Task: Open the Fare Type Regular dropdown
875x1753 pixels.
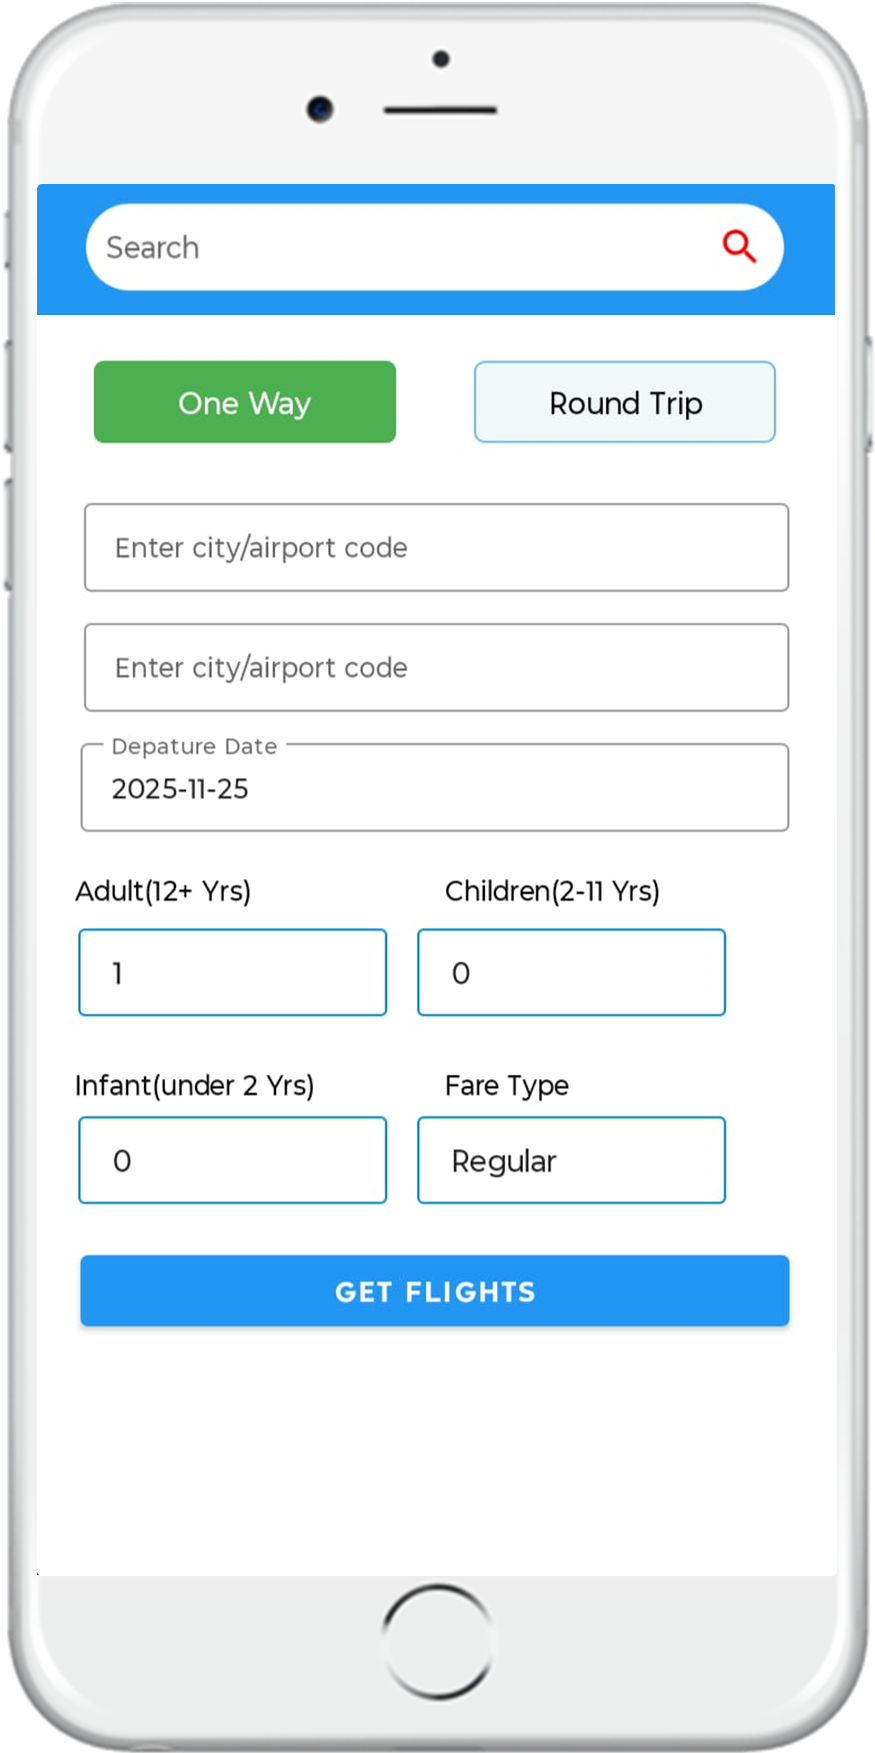Action: (571, 1160)
